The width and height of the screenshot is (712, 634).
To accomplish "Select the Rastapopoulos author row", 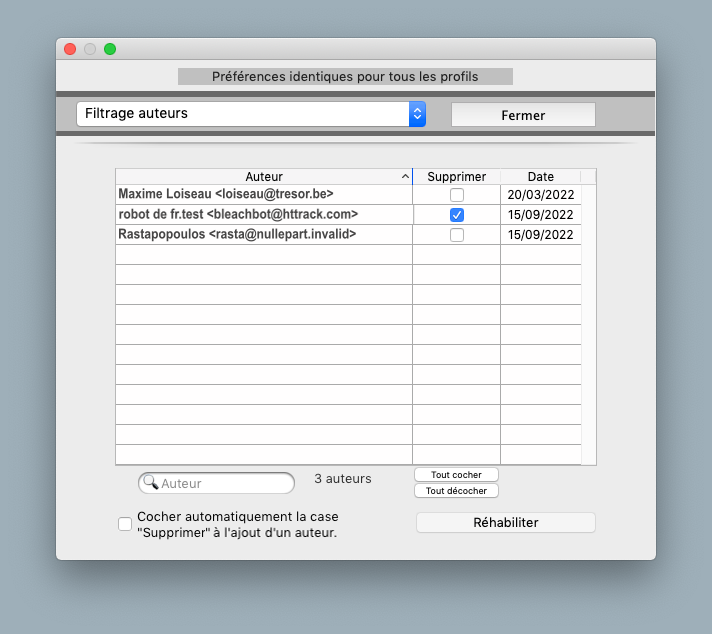I will click(x=237, y=235).
